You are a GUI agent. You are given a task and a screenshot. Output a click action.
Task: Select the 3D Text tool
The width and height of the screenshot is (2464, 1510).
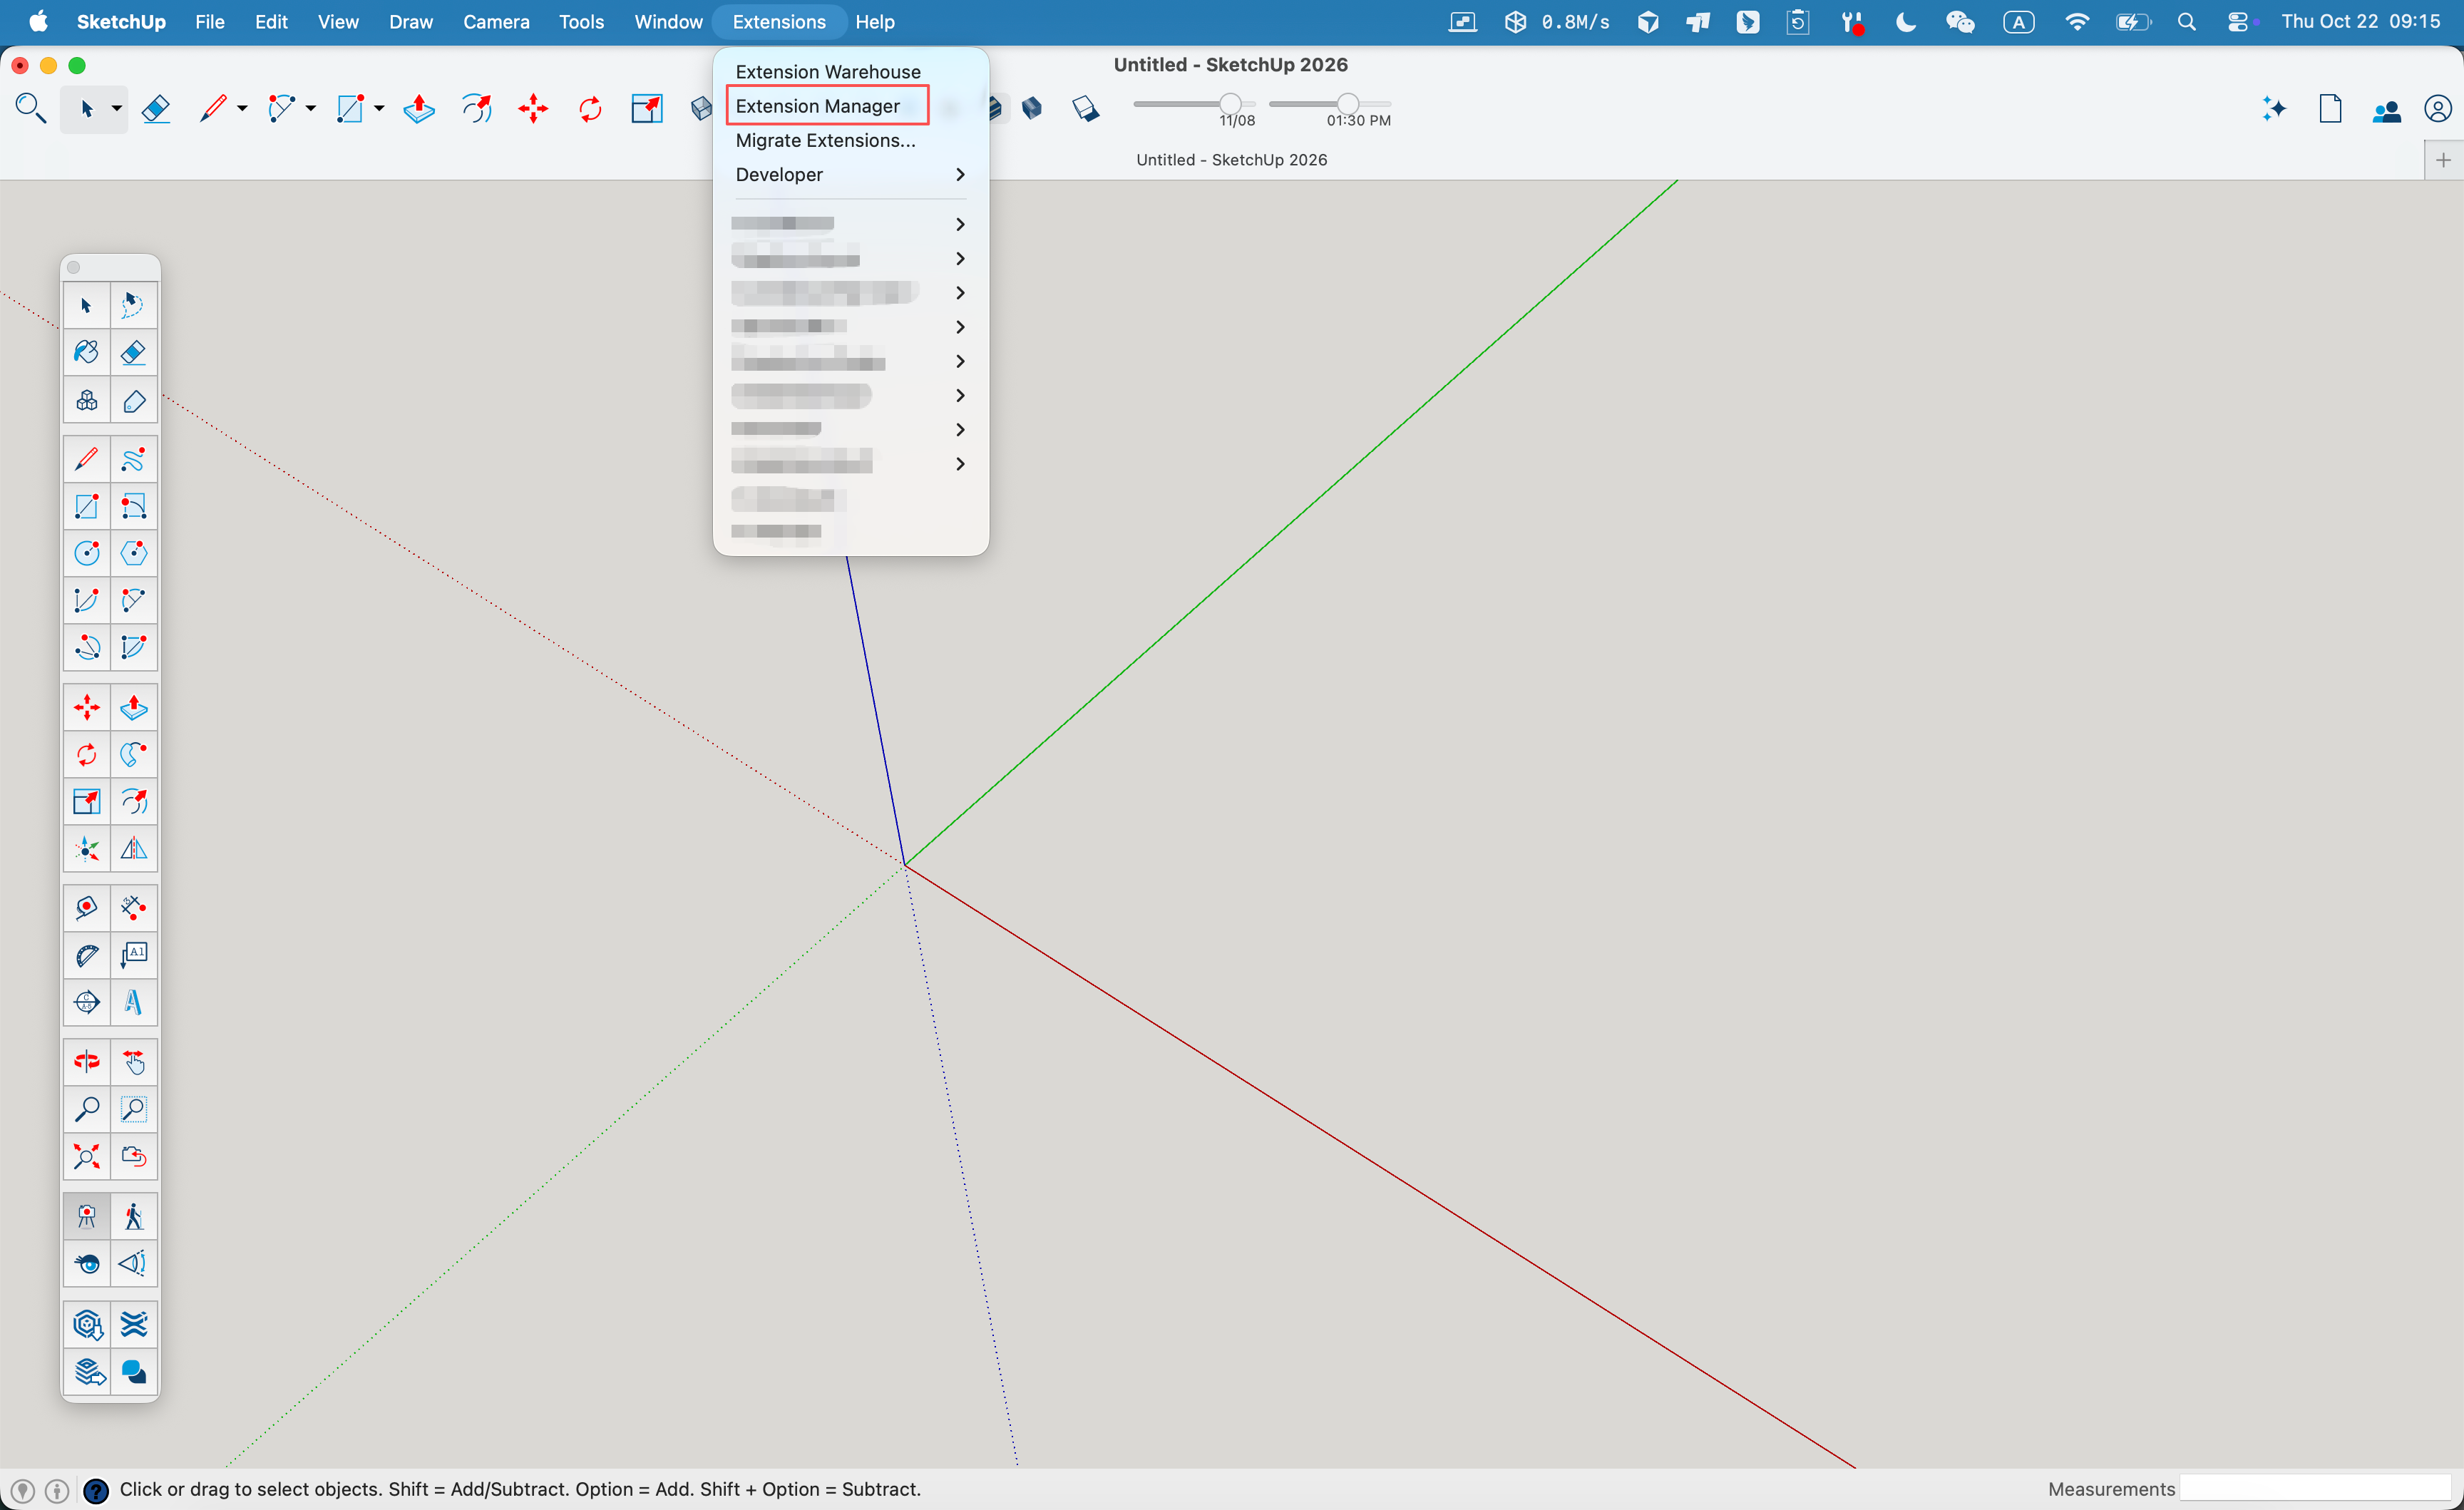click(133, 1002)
